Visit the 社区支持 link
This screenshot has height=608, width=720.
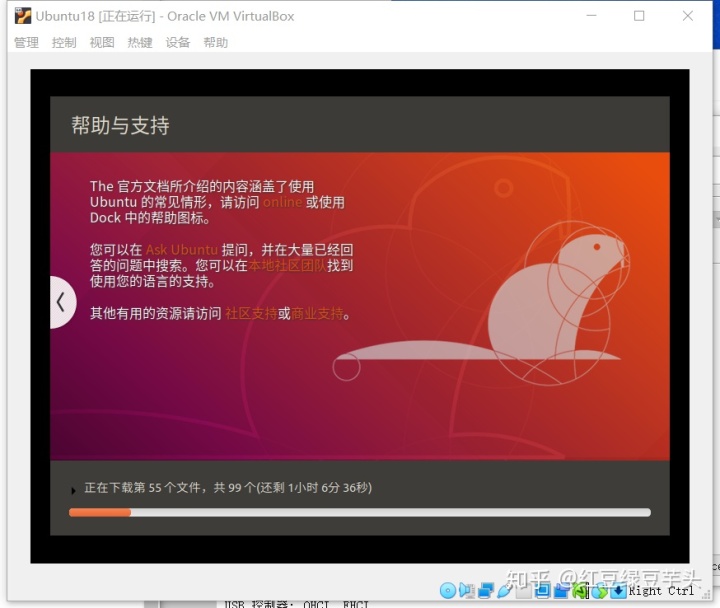point(251,314)
